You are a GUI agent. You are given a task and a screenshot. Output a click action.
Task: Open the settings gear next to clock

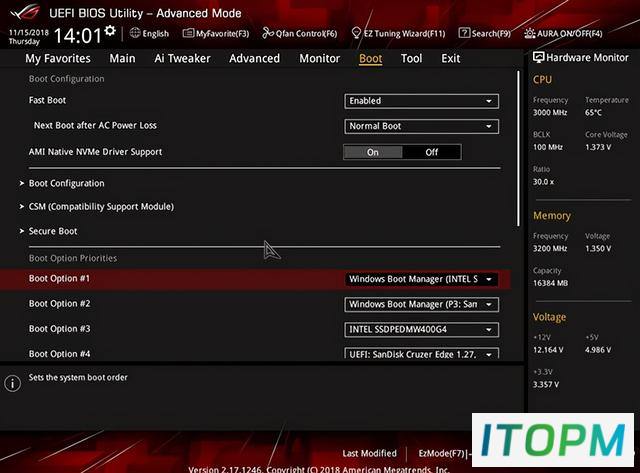click(x=110, y=31)
